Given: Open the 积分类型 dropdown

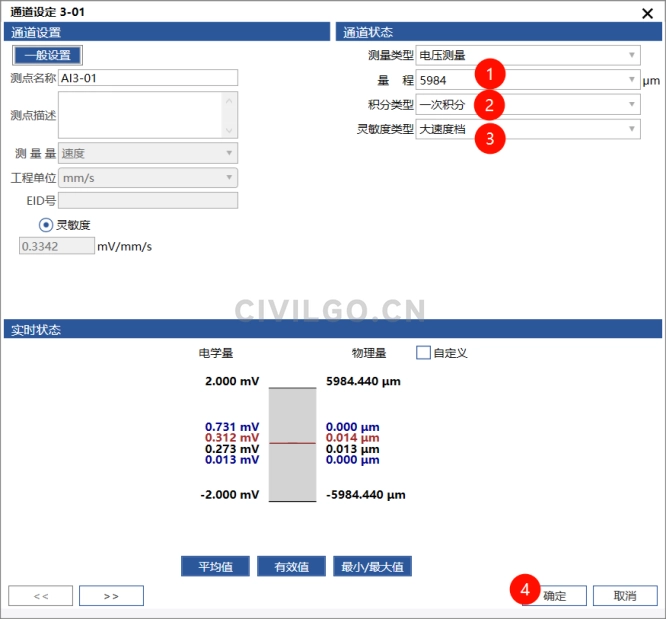Looking at the screenshot, I should [528, 104].
